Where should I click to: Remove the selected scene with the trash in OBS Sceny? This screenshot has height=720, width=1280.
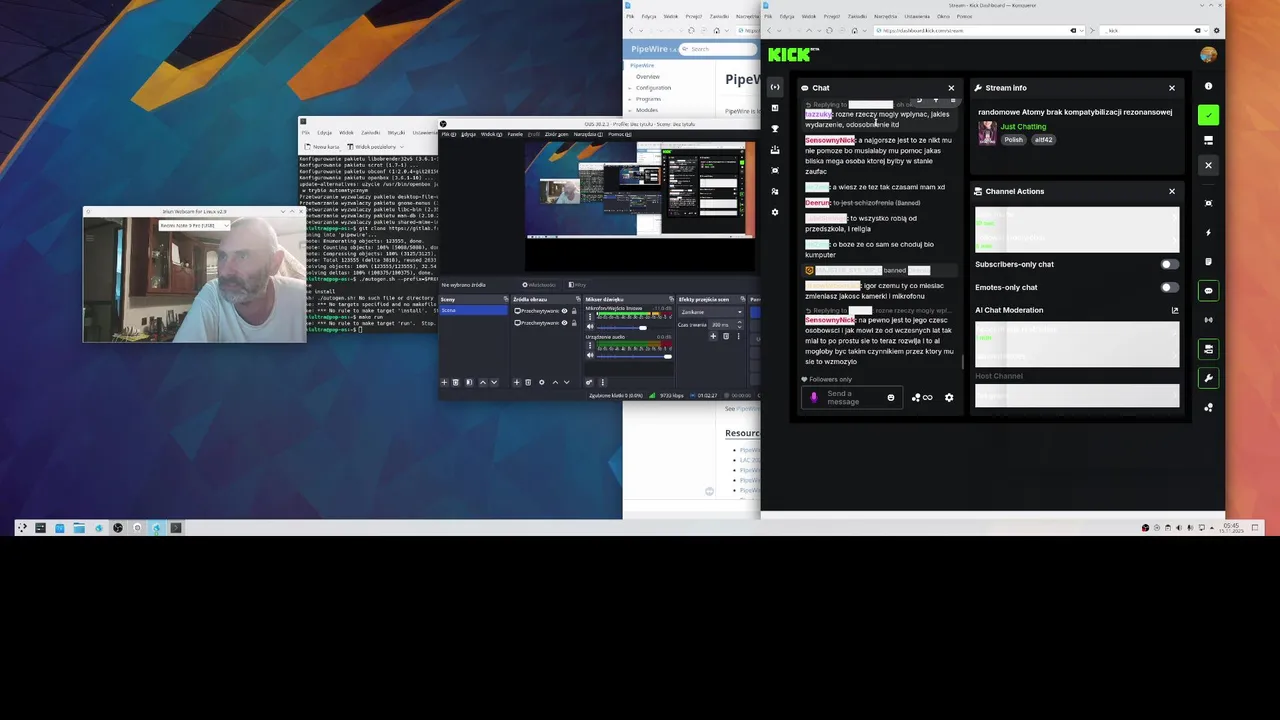point(456,382)
